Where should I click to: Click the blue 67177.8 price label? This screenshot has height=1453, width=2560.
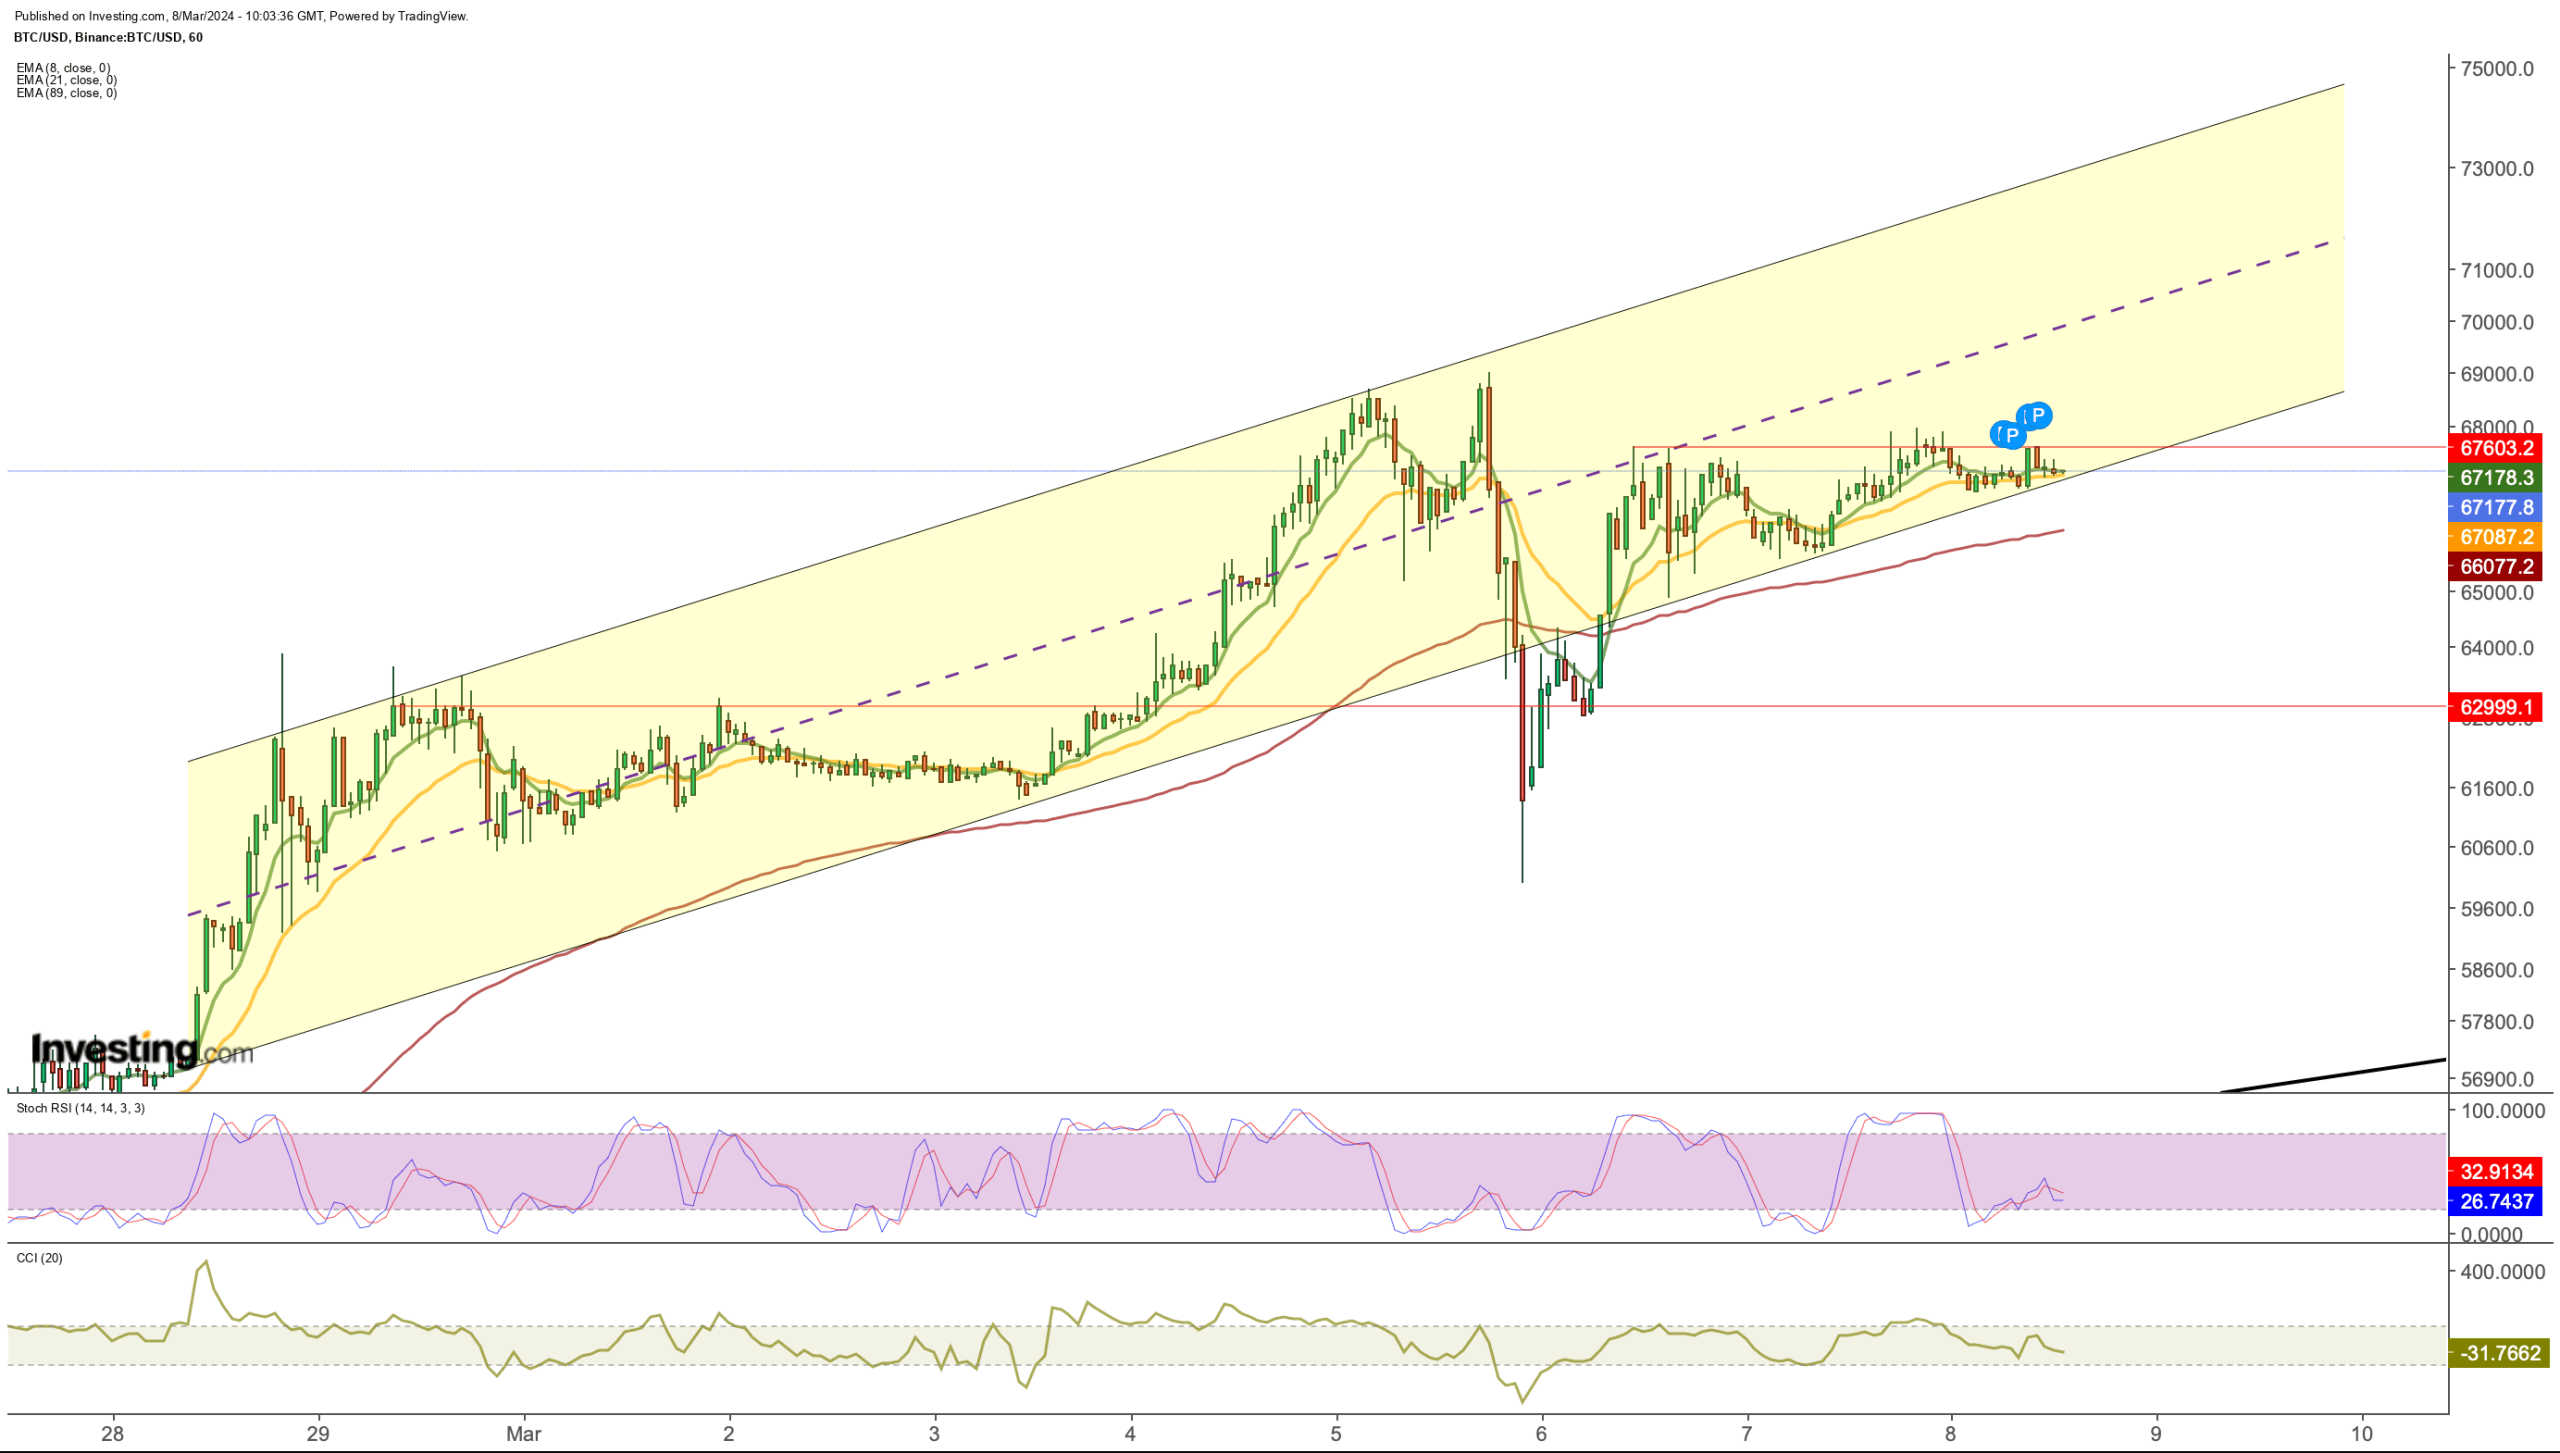click(x=2496, y=507)
